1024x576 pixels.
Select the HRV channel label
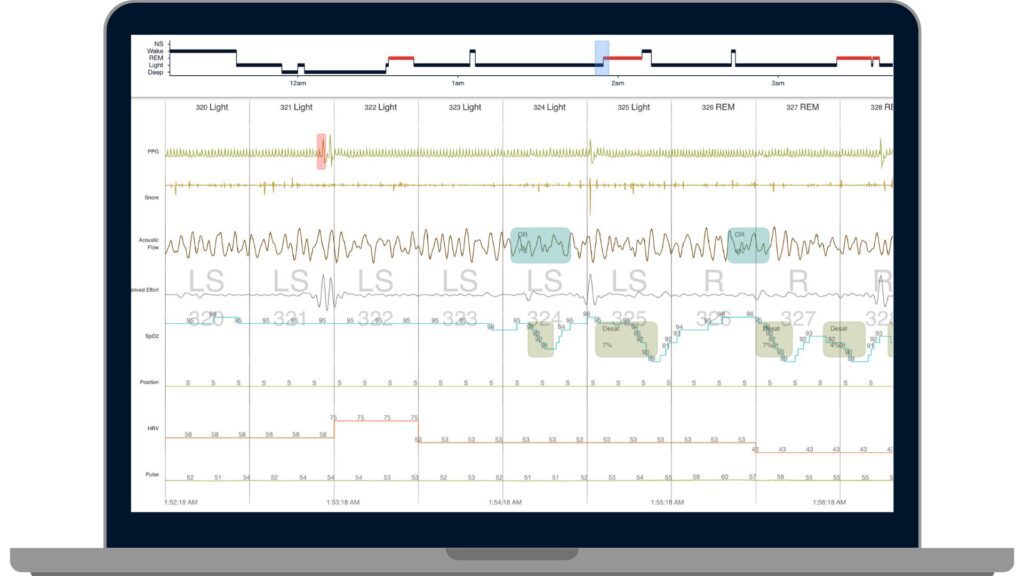click(x=151, y=428)
